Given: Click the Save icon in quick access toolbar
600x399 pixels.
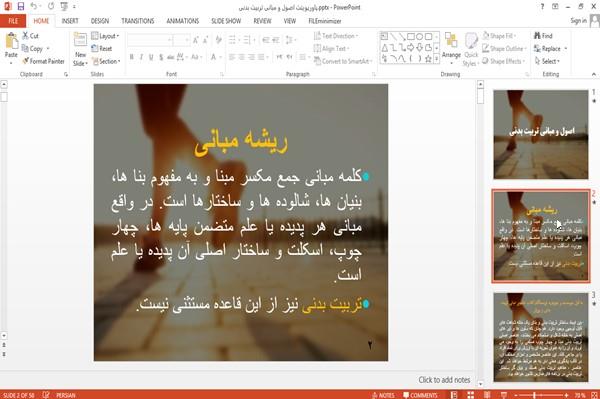Looking at the screenshot, I should [21, 6].
